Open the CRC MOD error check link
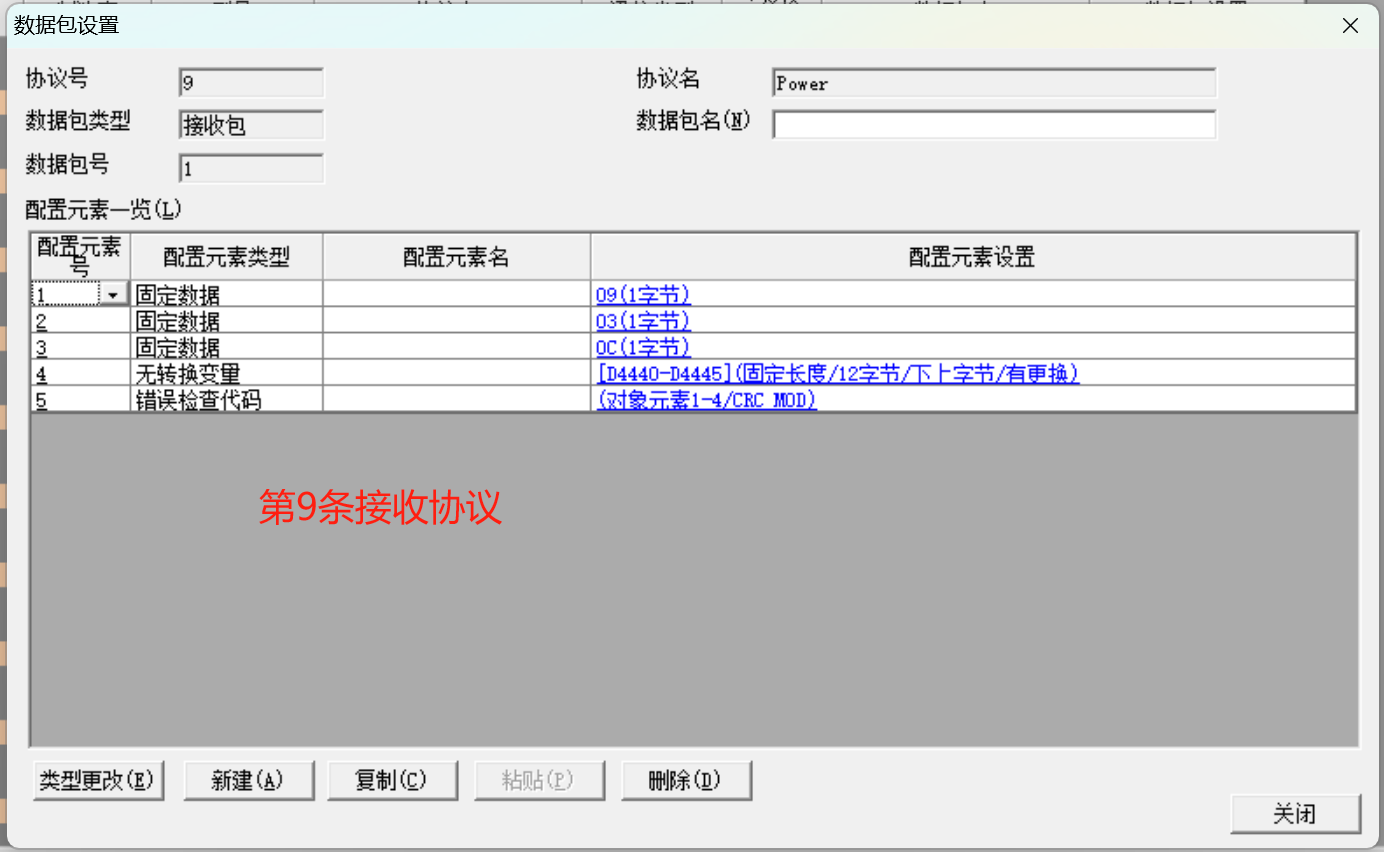The width and height of the screenshot is (1384, 852). 707,400
